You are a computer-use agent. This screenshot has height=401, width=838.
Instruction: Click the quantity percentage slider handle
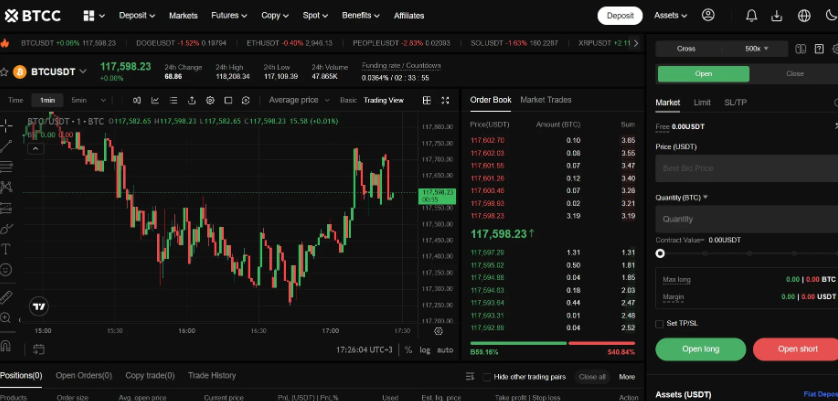(660, 254)
